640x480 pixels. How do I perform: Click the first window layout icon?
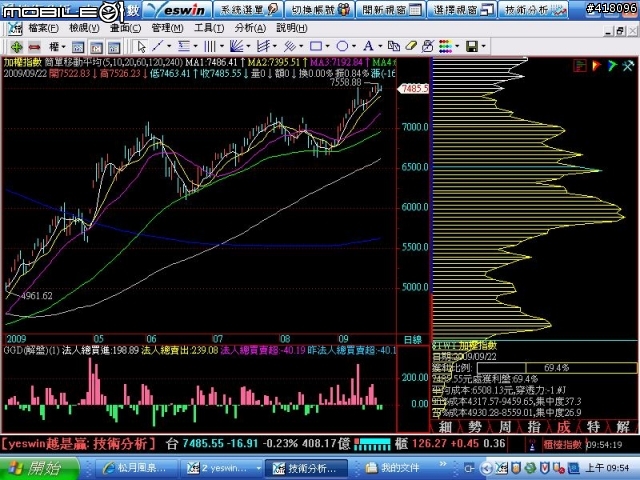coord(78,47)
